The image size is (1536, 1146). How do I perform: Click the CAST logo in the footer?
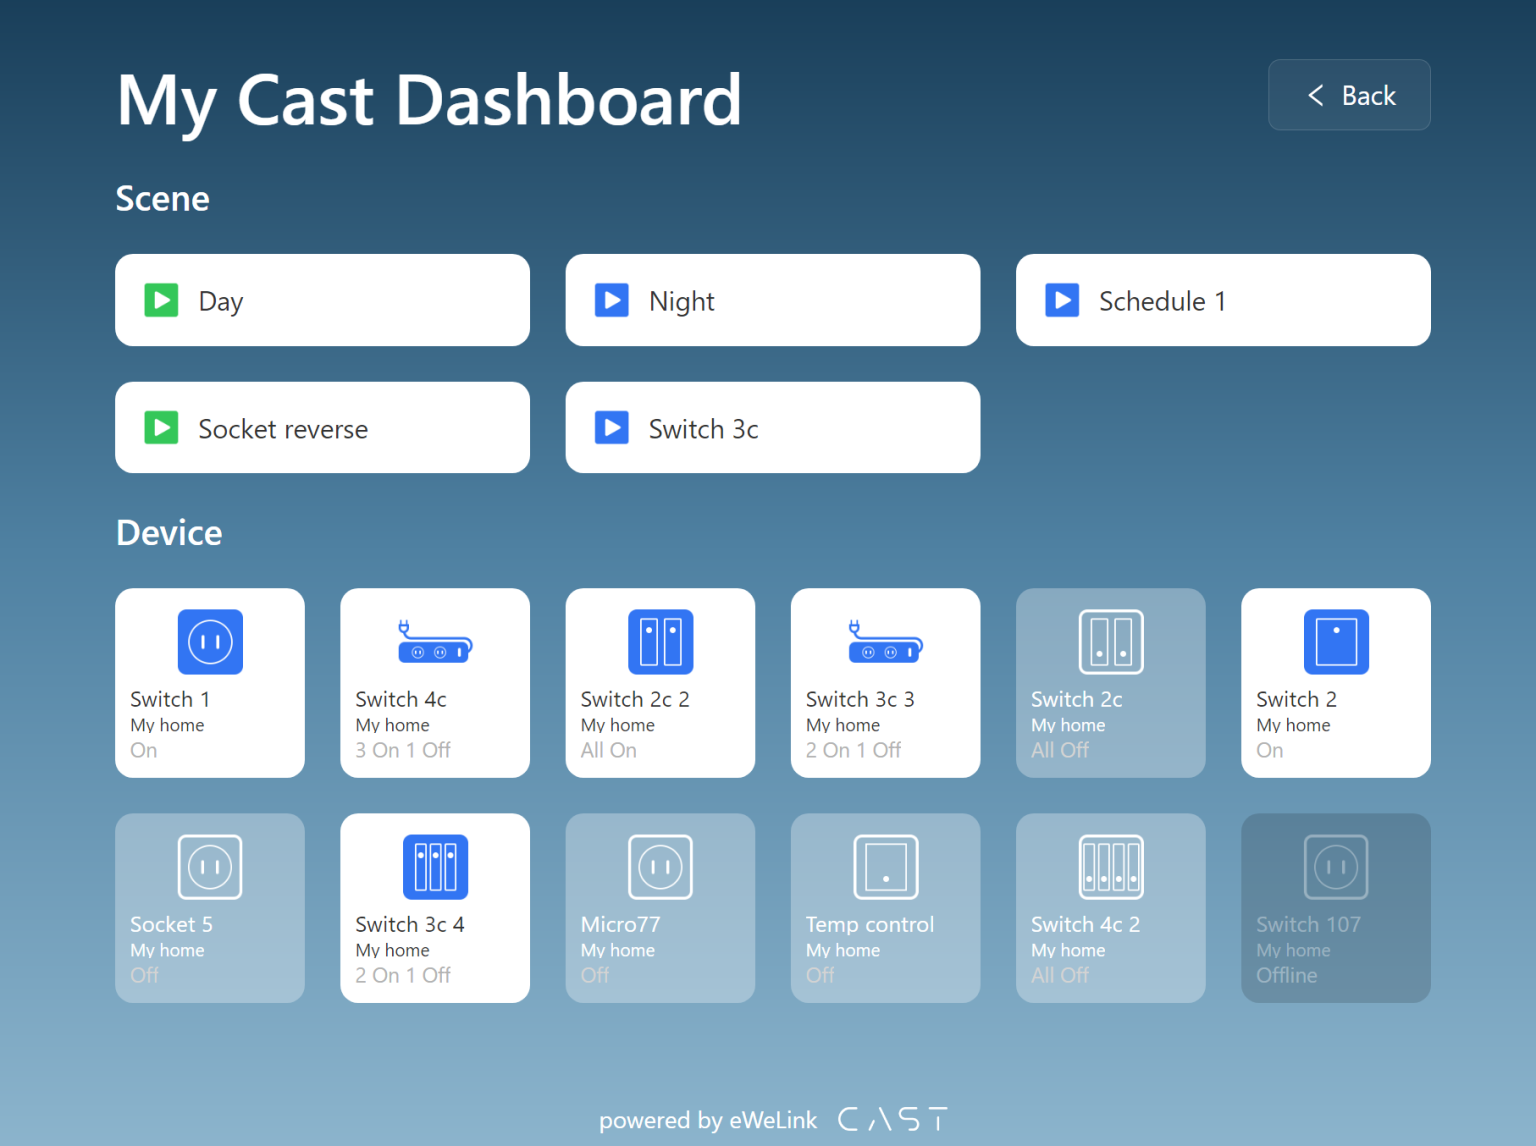[x=891, y=1119]
